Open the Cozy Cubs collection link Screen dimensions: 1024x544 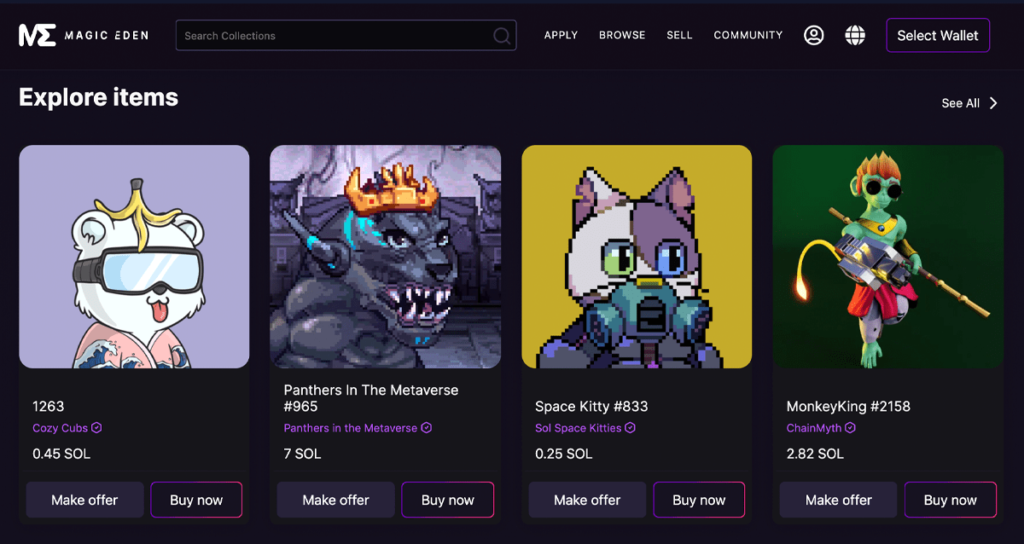coord(60,428)
